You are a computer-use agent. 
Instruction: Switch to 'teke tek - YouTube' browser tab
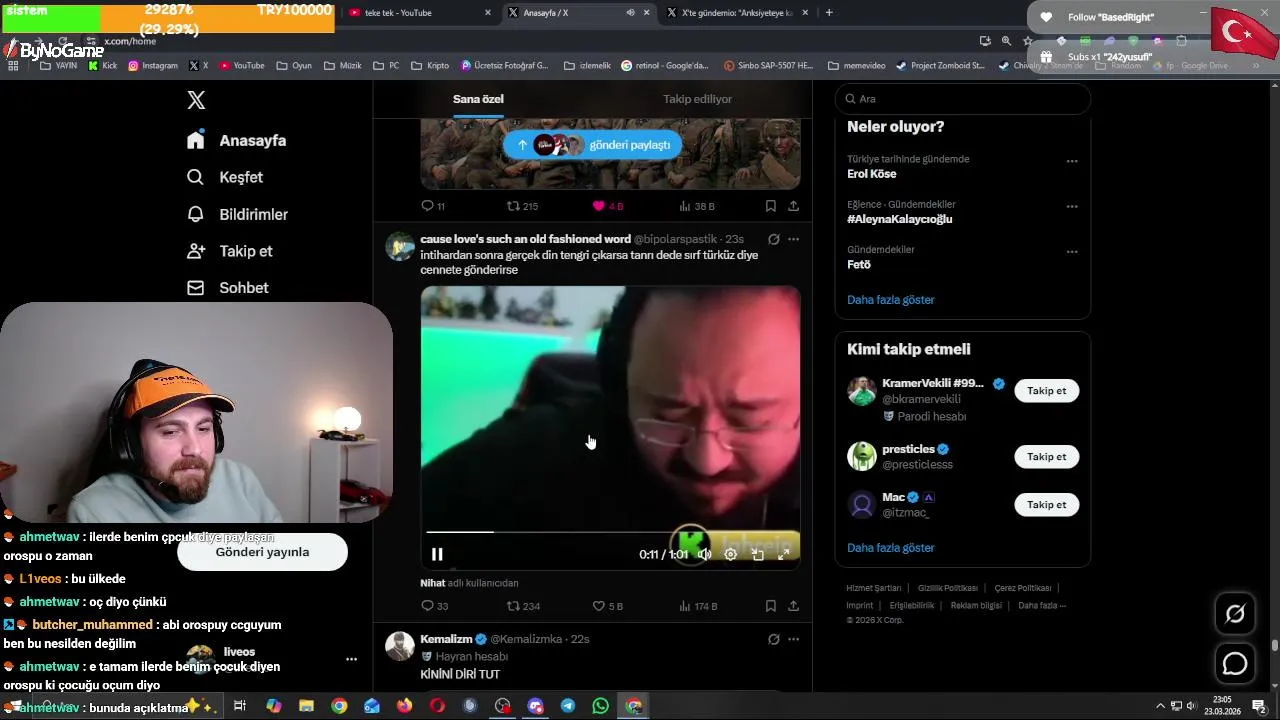(x=420, y=13)
